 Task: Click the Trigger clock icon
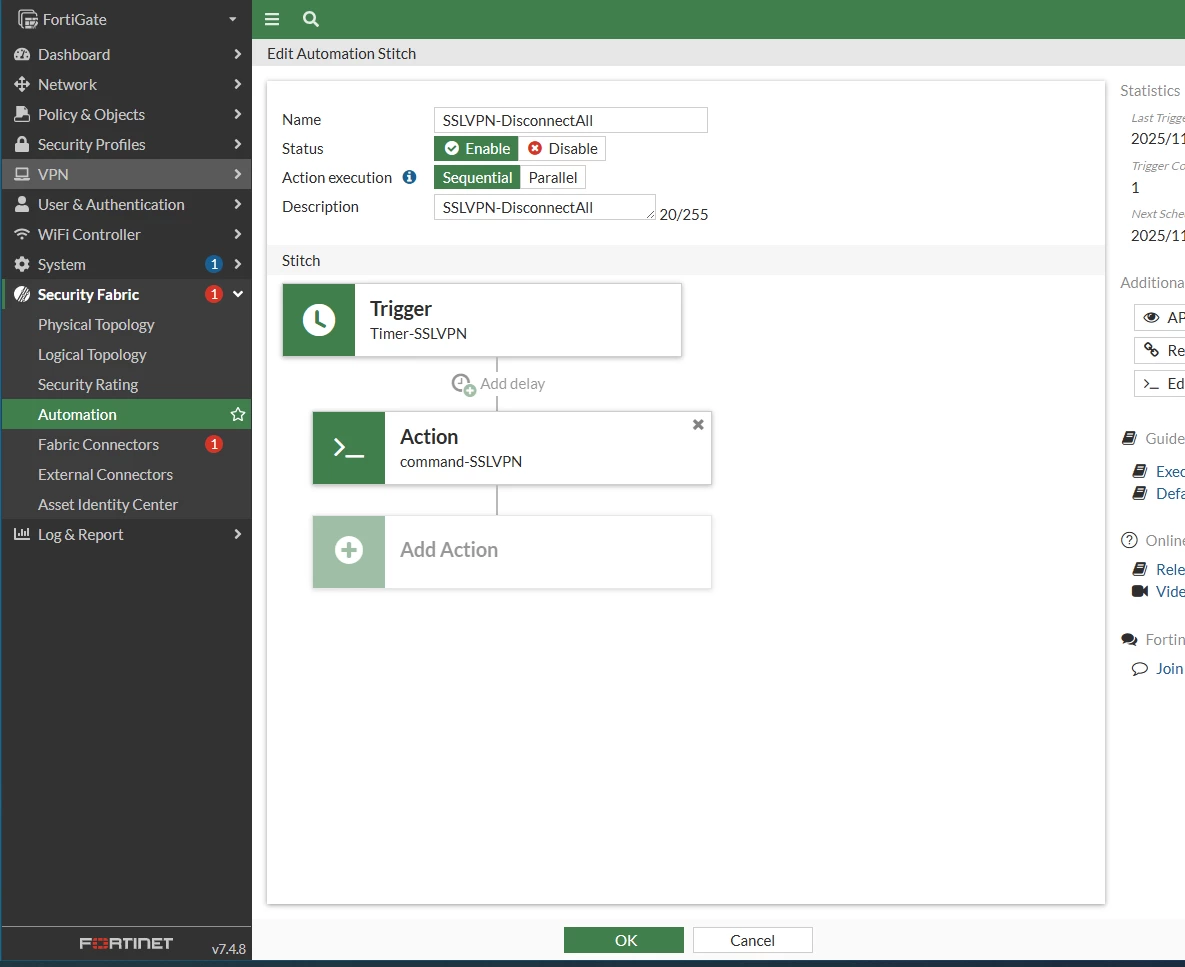click(319, 320)
